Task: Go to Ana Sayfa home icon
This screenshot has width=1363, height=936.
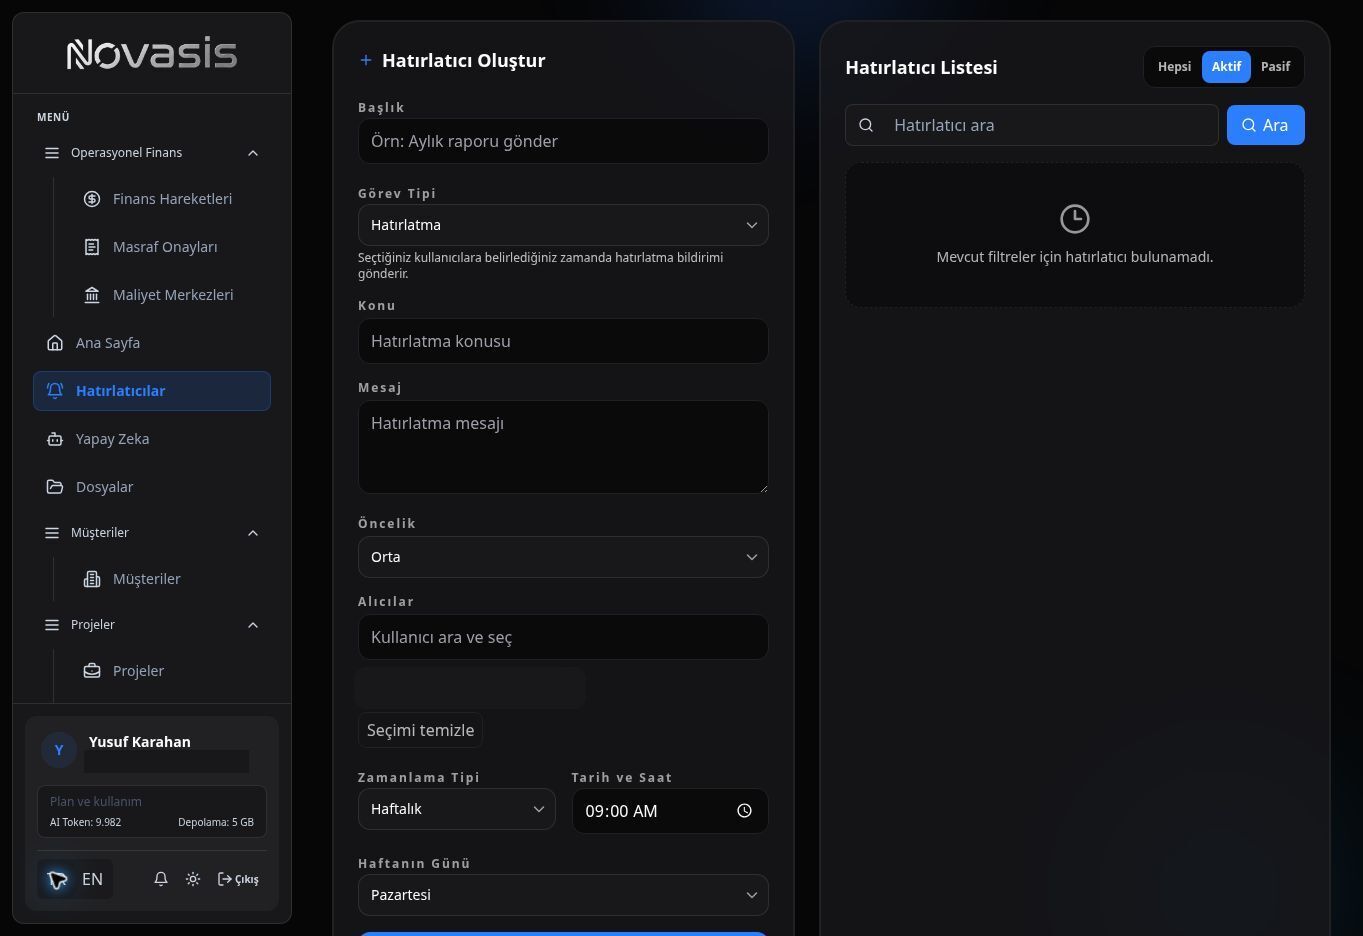Action: [55, 343]
